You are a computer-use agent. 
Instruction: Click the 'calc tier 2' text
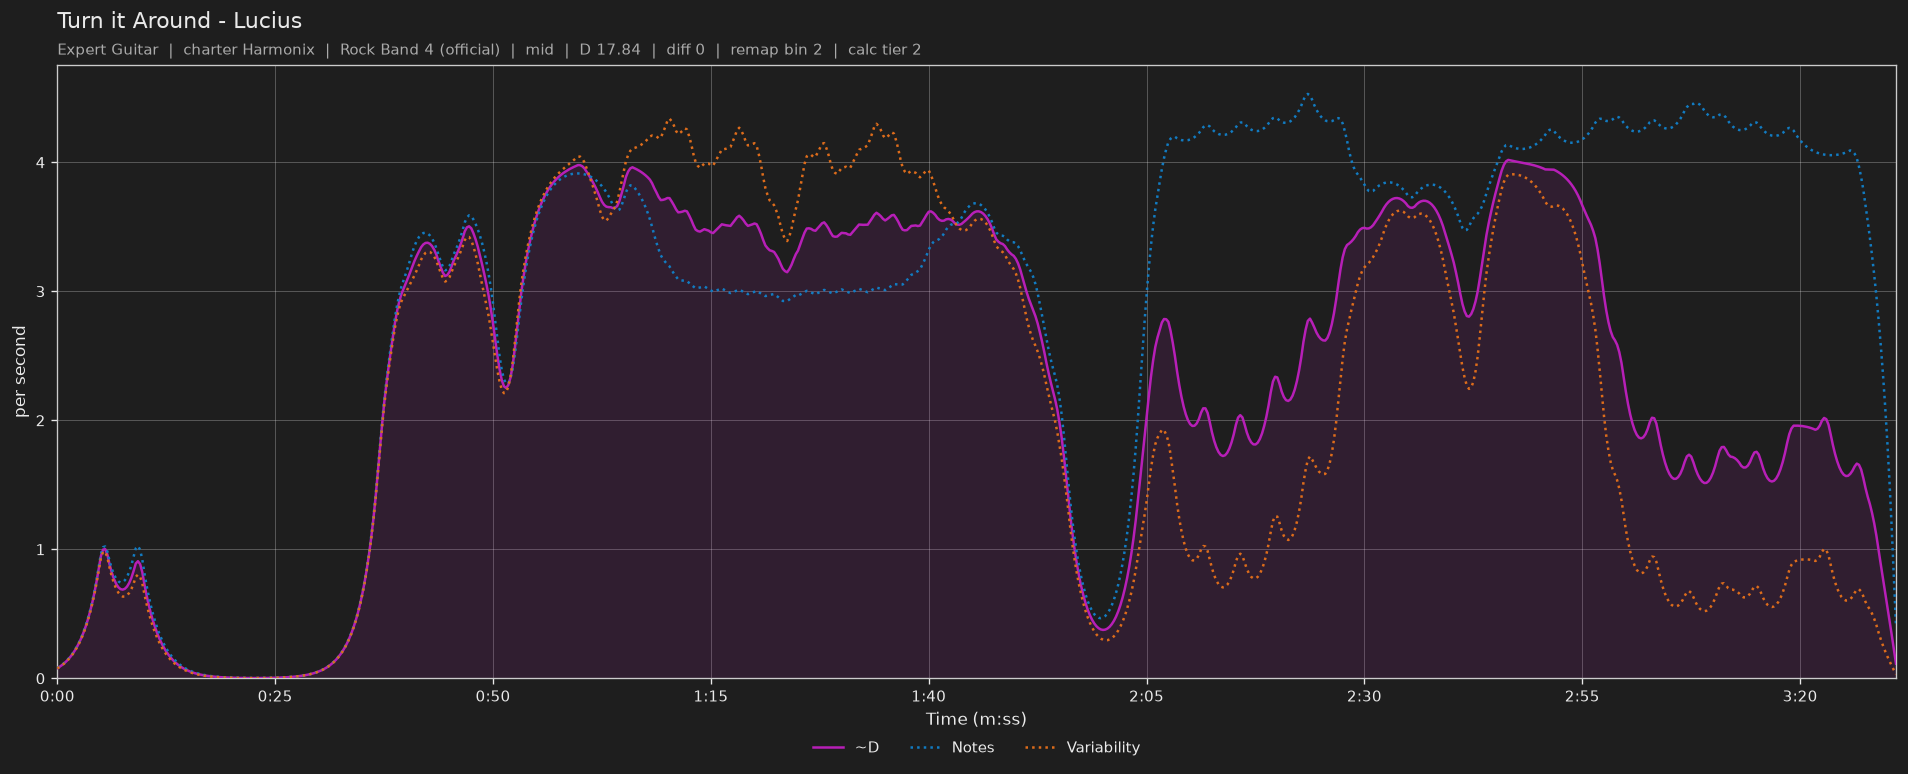click(x=884, y=50)
